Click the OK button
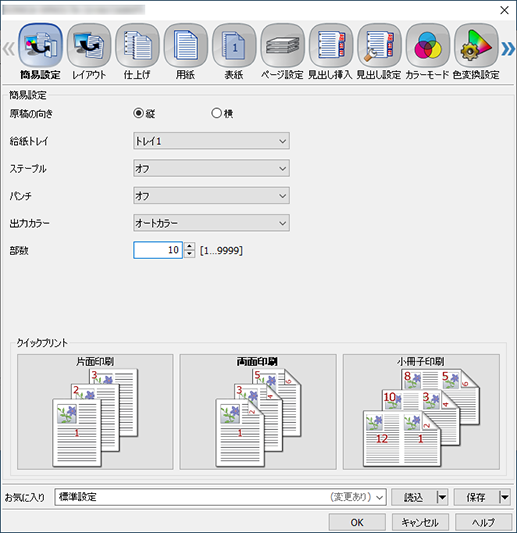 tap(357, 522)
